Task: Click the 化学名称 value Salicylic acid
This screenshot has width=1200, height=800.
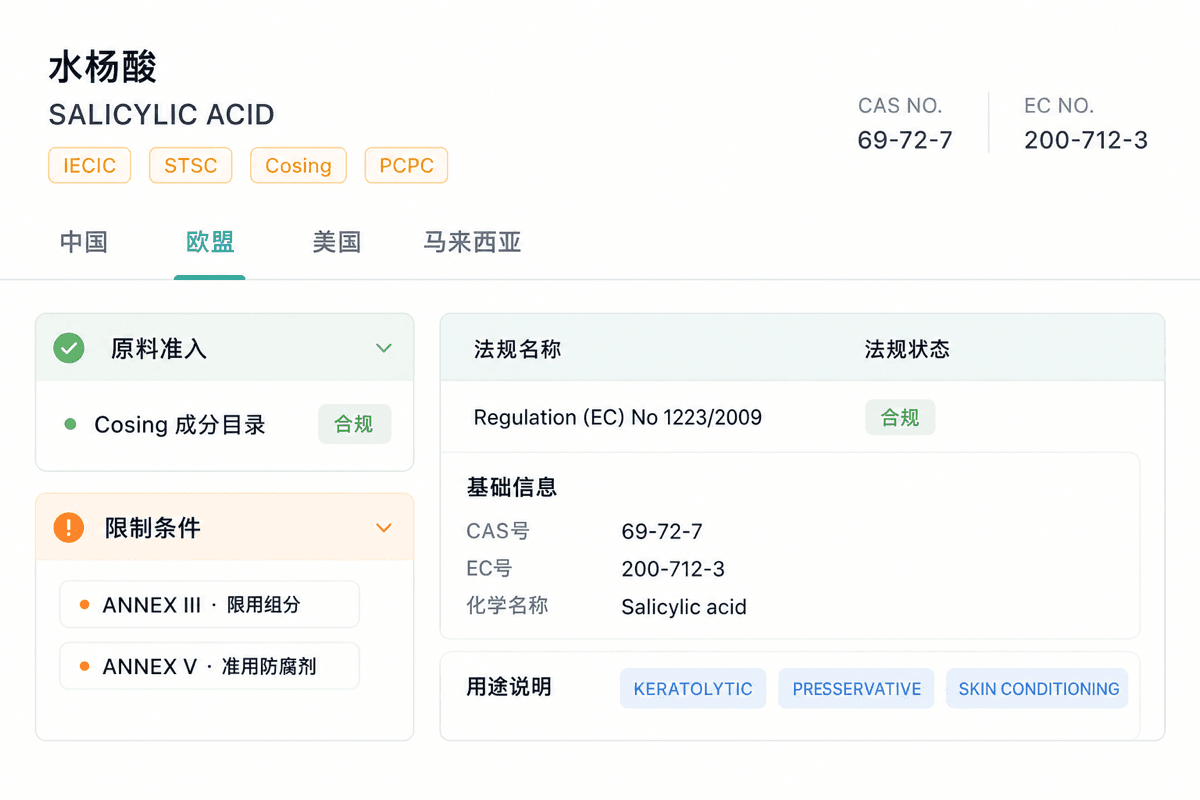Action: (684, 607)
